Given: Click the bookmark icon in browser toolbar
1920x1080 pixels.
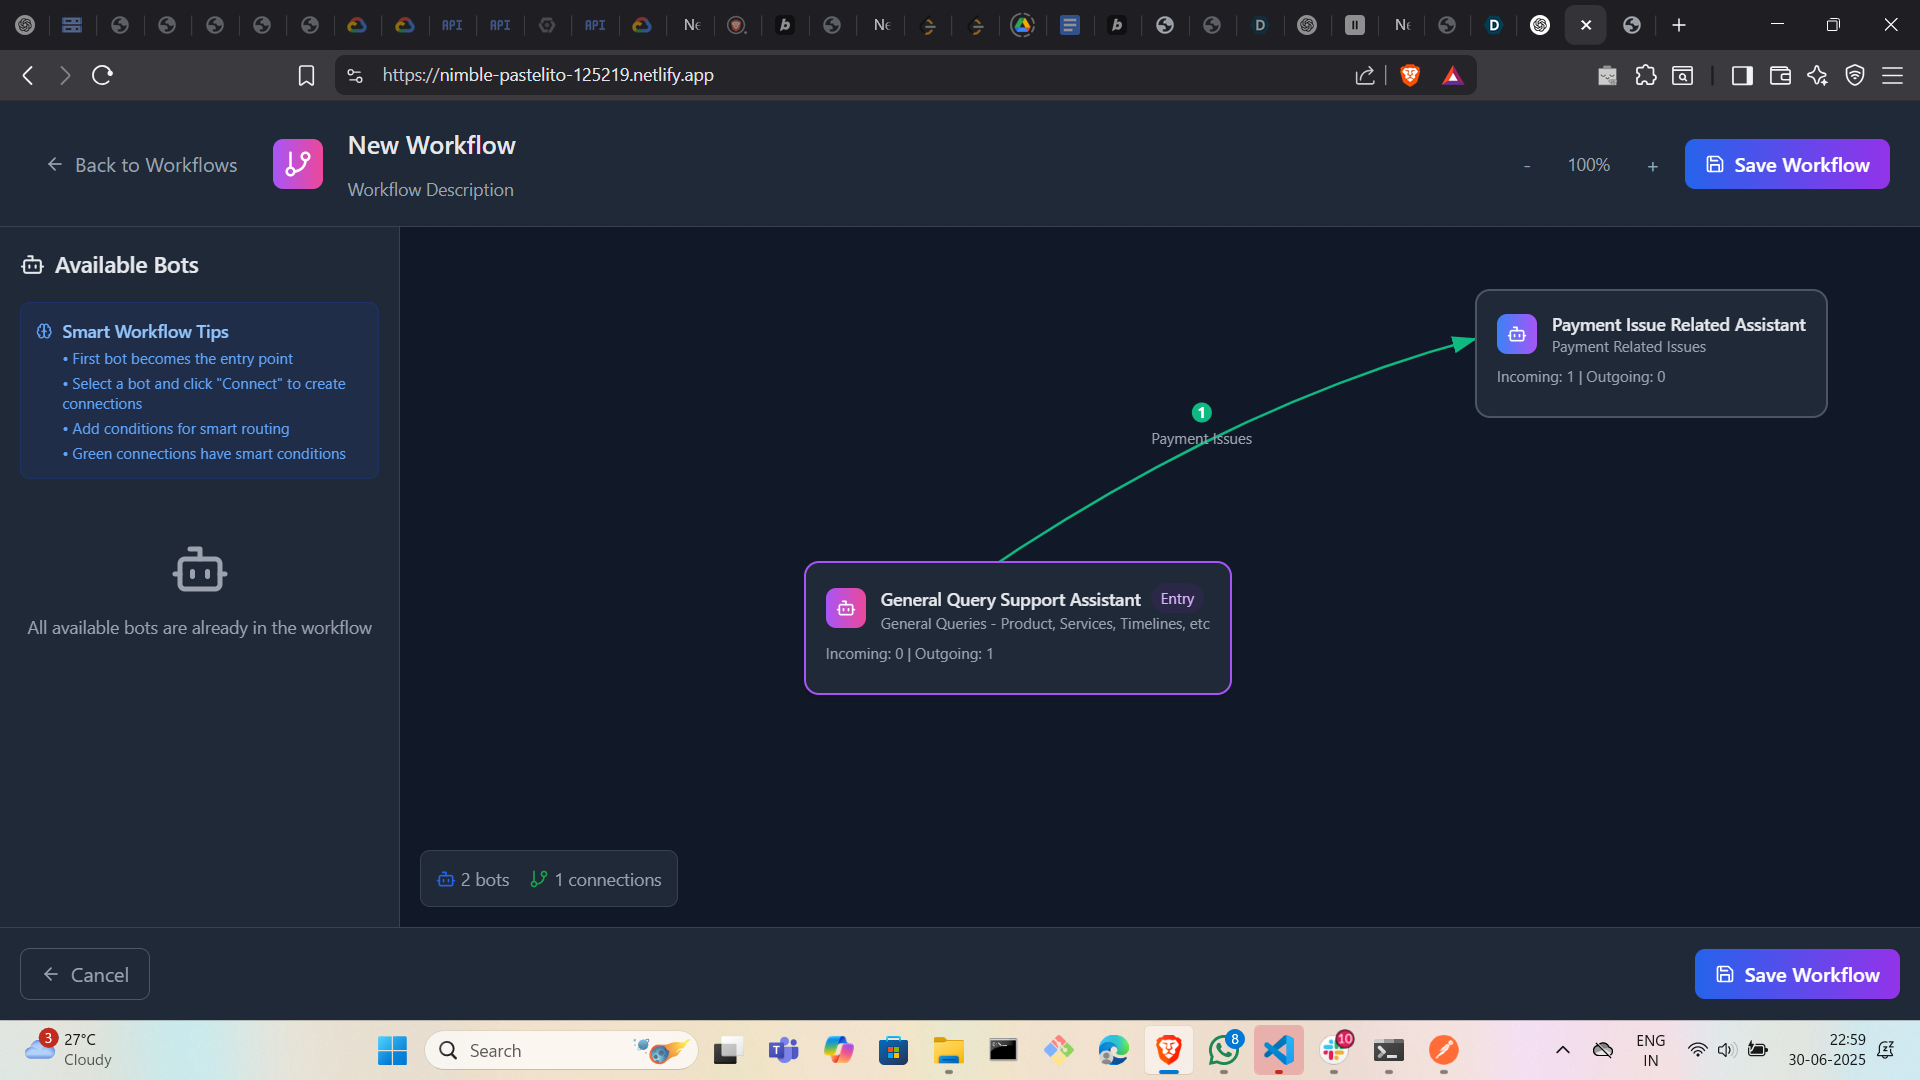Looking at the screenshot, I should tap(306, 75).
